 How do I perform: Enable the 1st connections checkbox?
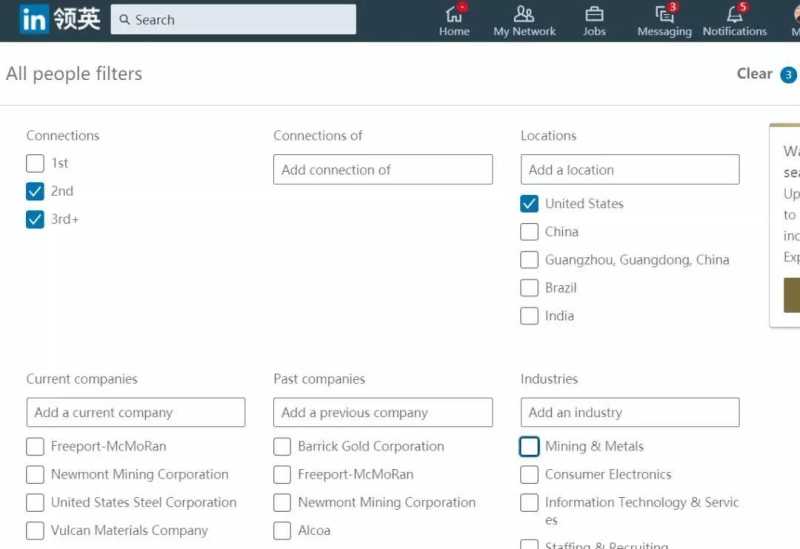[35, 163]
